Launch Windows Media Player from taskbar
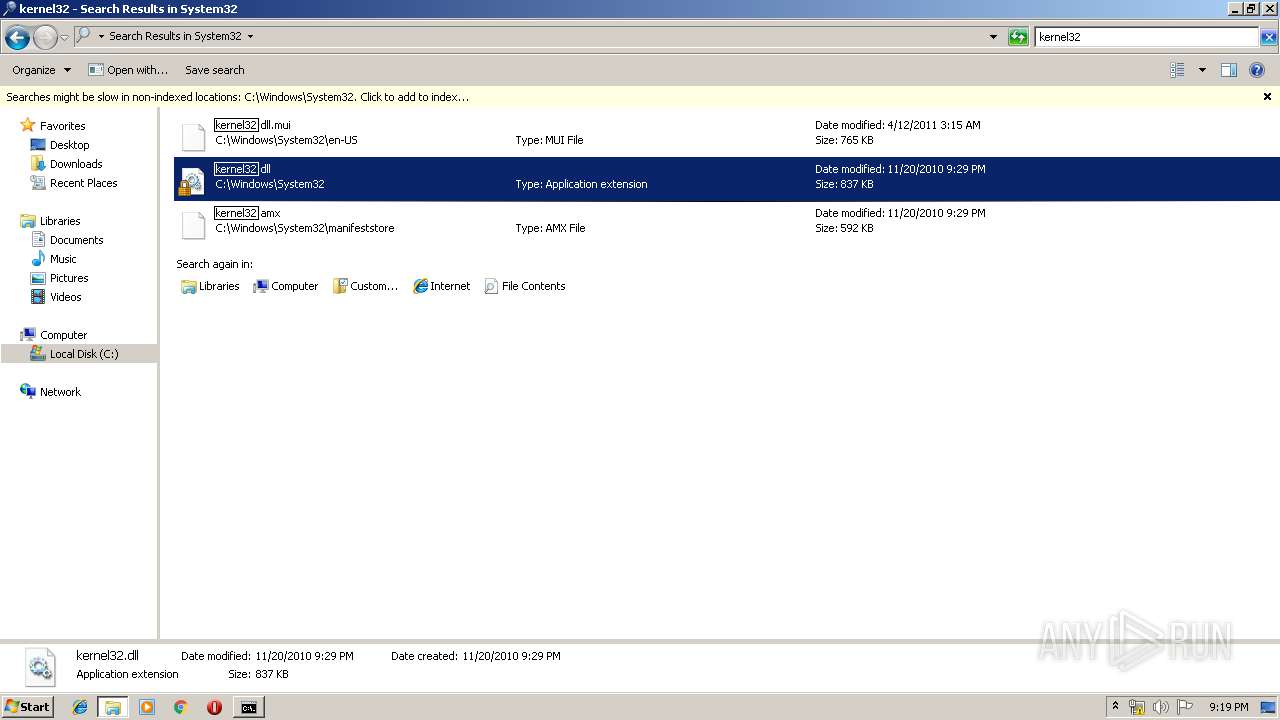The width and height of the screenshot is (1280, 720). (147, 707)
